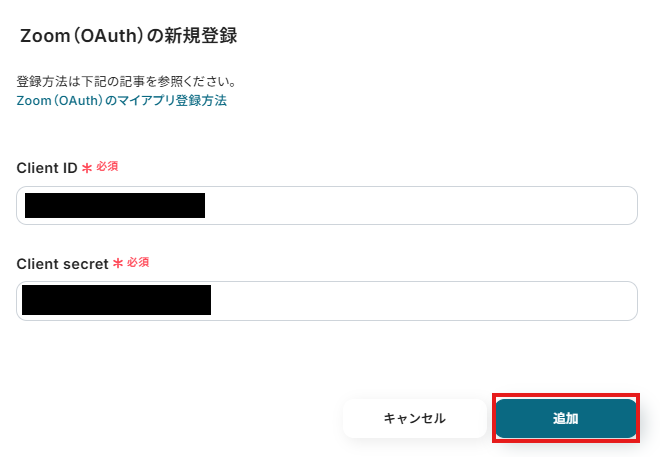660x457 pixels.
Task: Click the 必須 badge next to Client ID
Action: [x=107, y=167]
